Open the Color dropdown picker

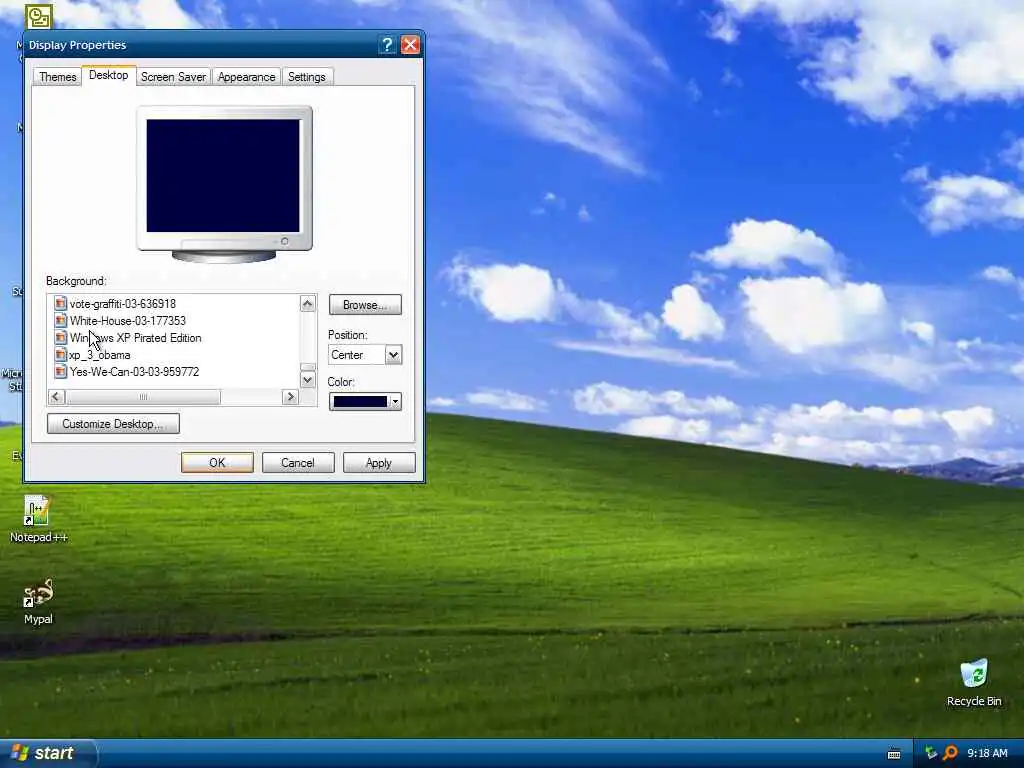(x=365, y=402)
